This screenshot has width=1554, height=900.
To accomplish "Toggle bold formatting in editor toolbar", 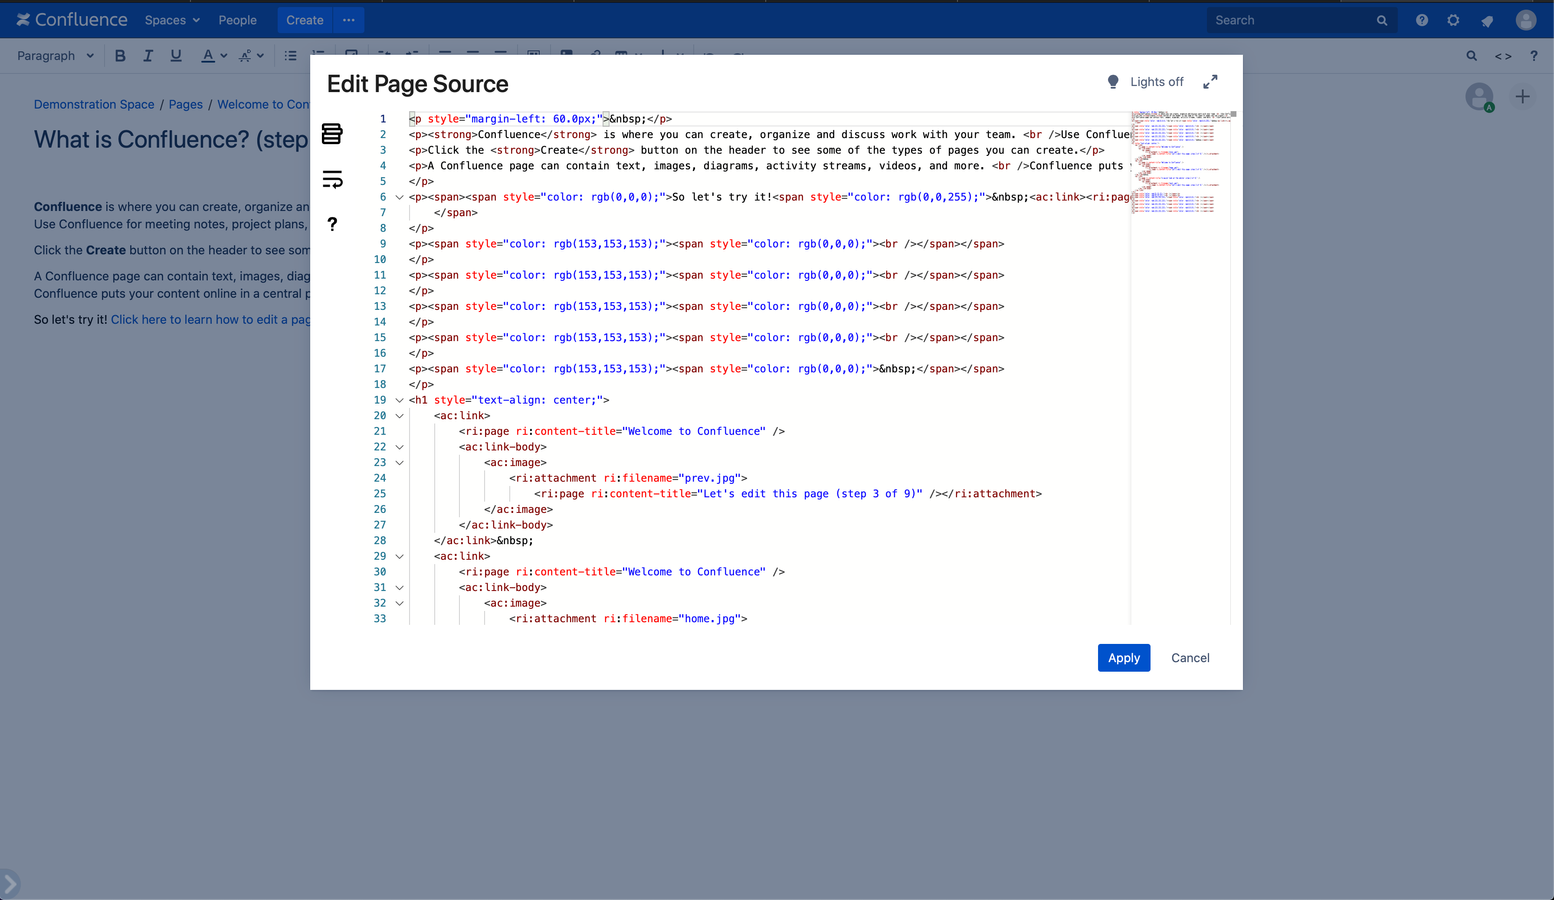I will 120,56.
